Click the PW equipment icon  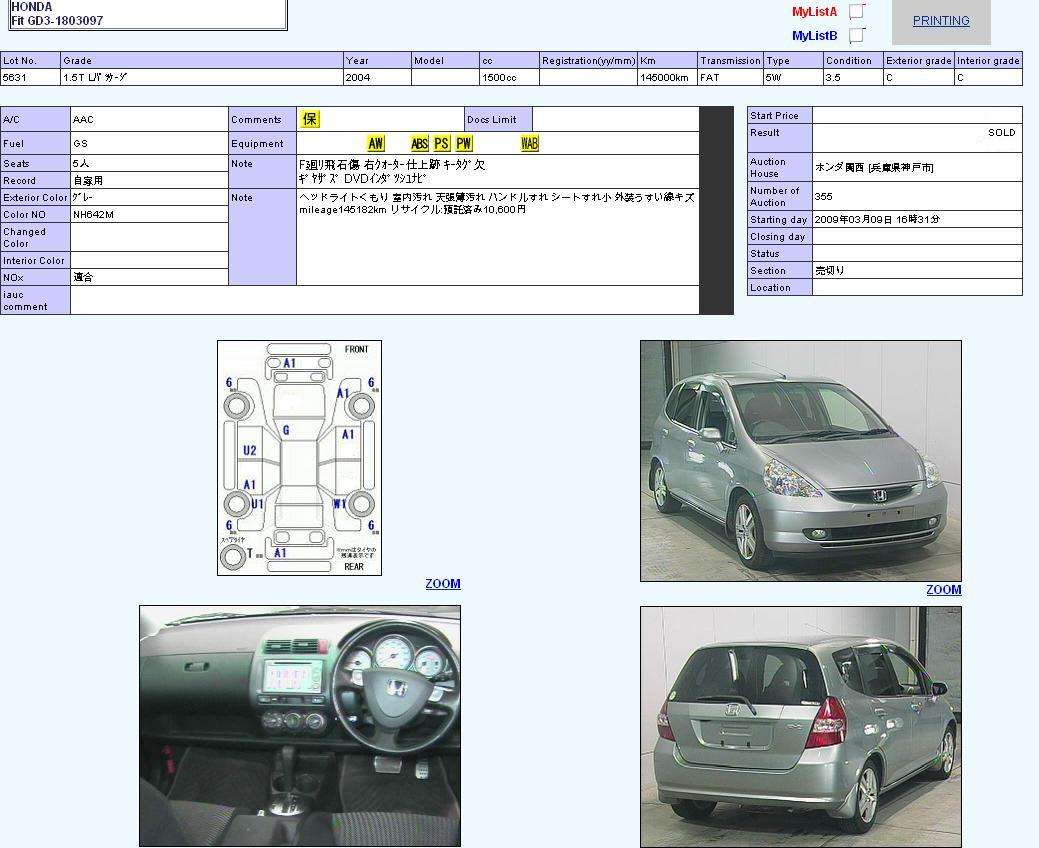[x=464, y=143]
